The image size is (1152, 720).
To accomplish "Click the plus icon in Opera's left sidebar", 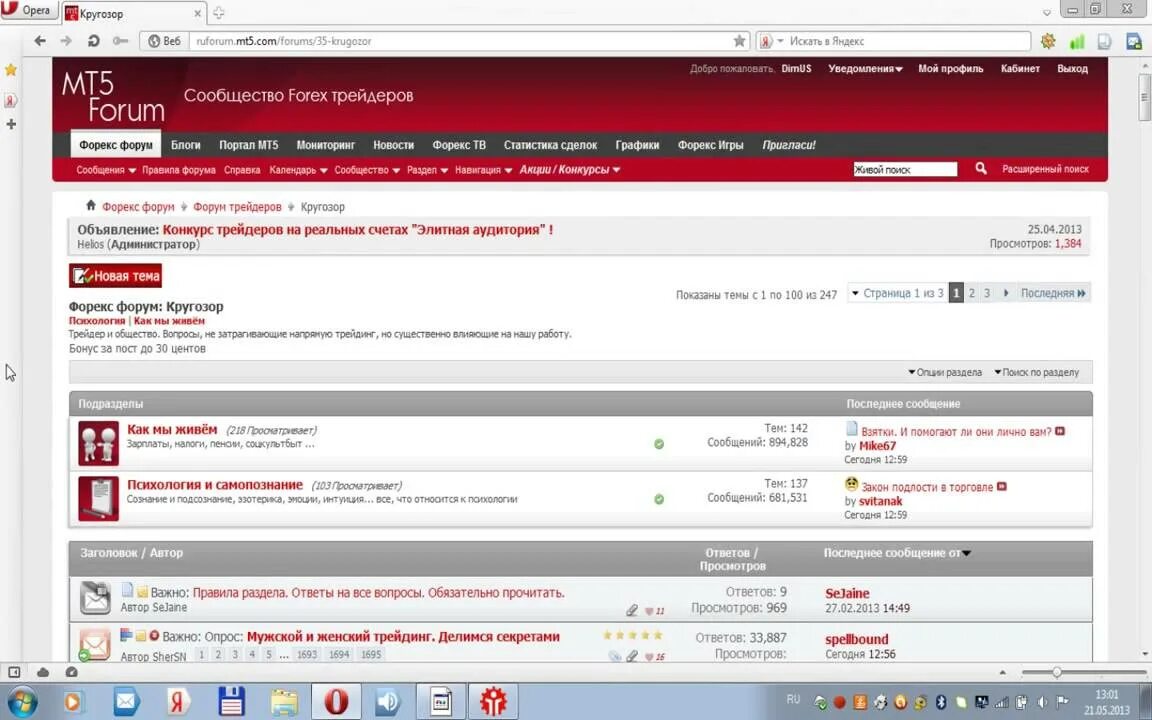I will [10, 124].
